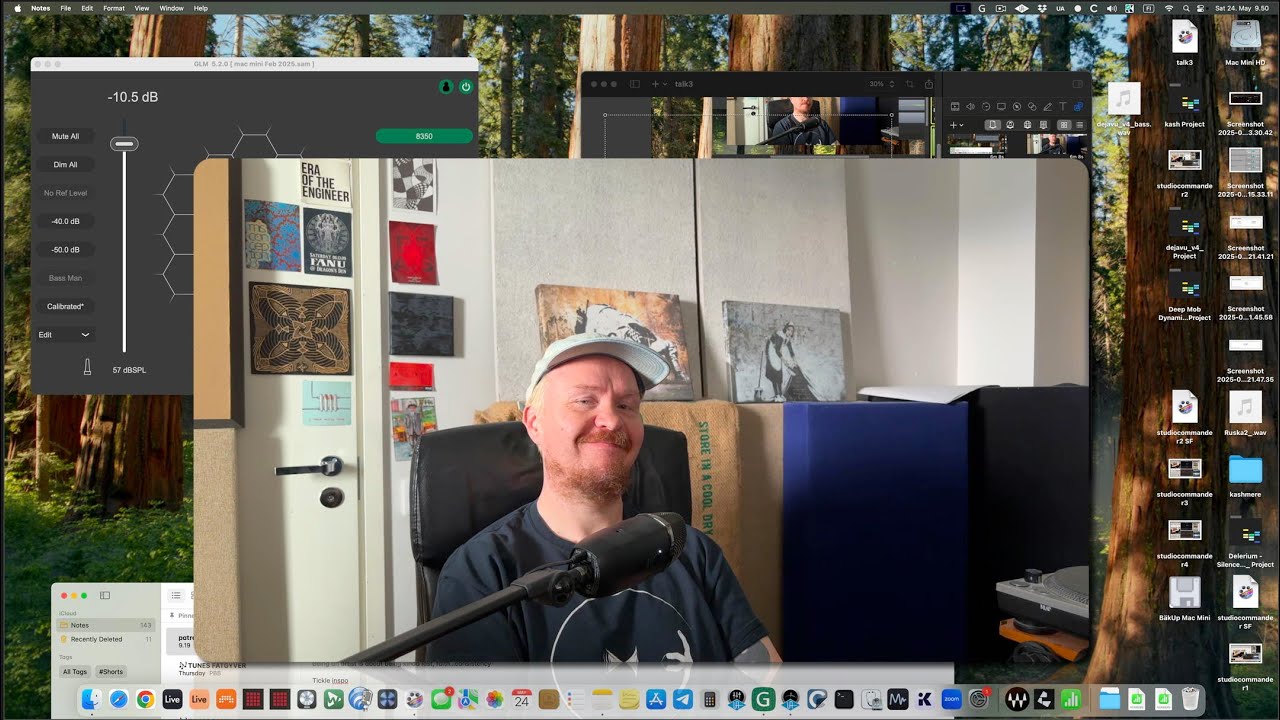
Task: Click the GLM volume fader handle
Action: pos(124,144)
